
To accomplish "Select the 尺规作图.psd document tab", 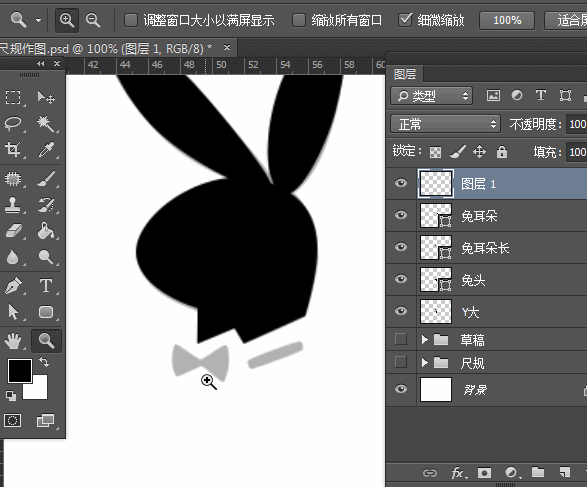I will pyautogui.click(x=106, y=49).
